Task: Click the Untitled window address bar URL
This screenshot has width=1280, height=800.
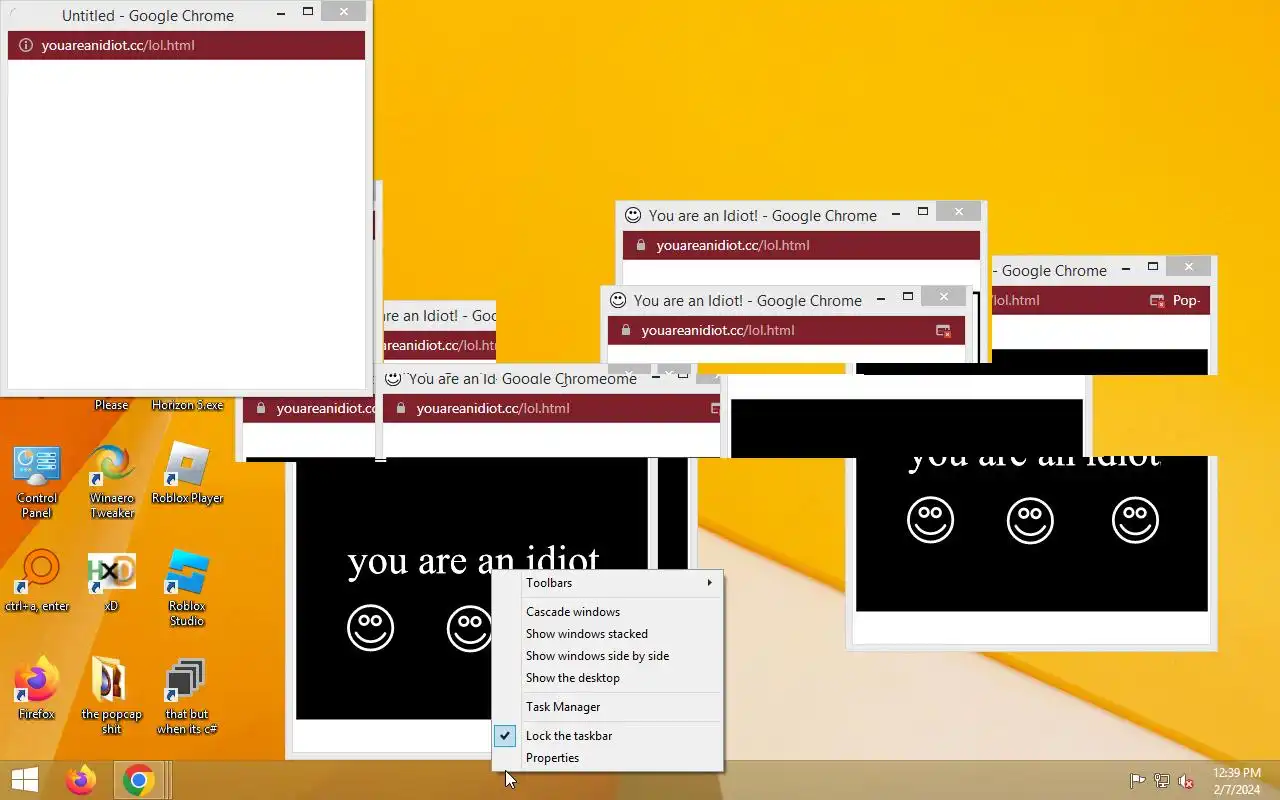Action: 118,45
